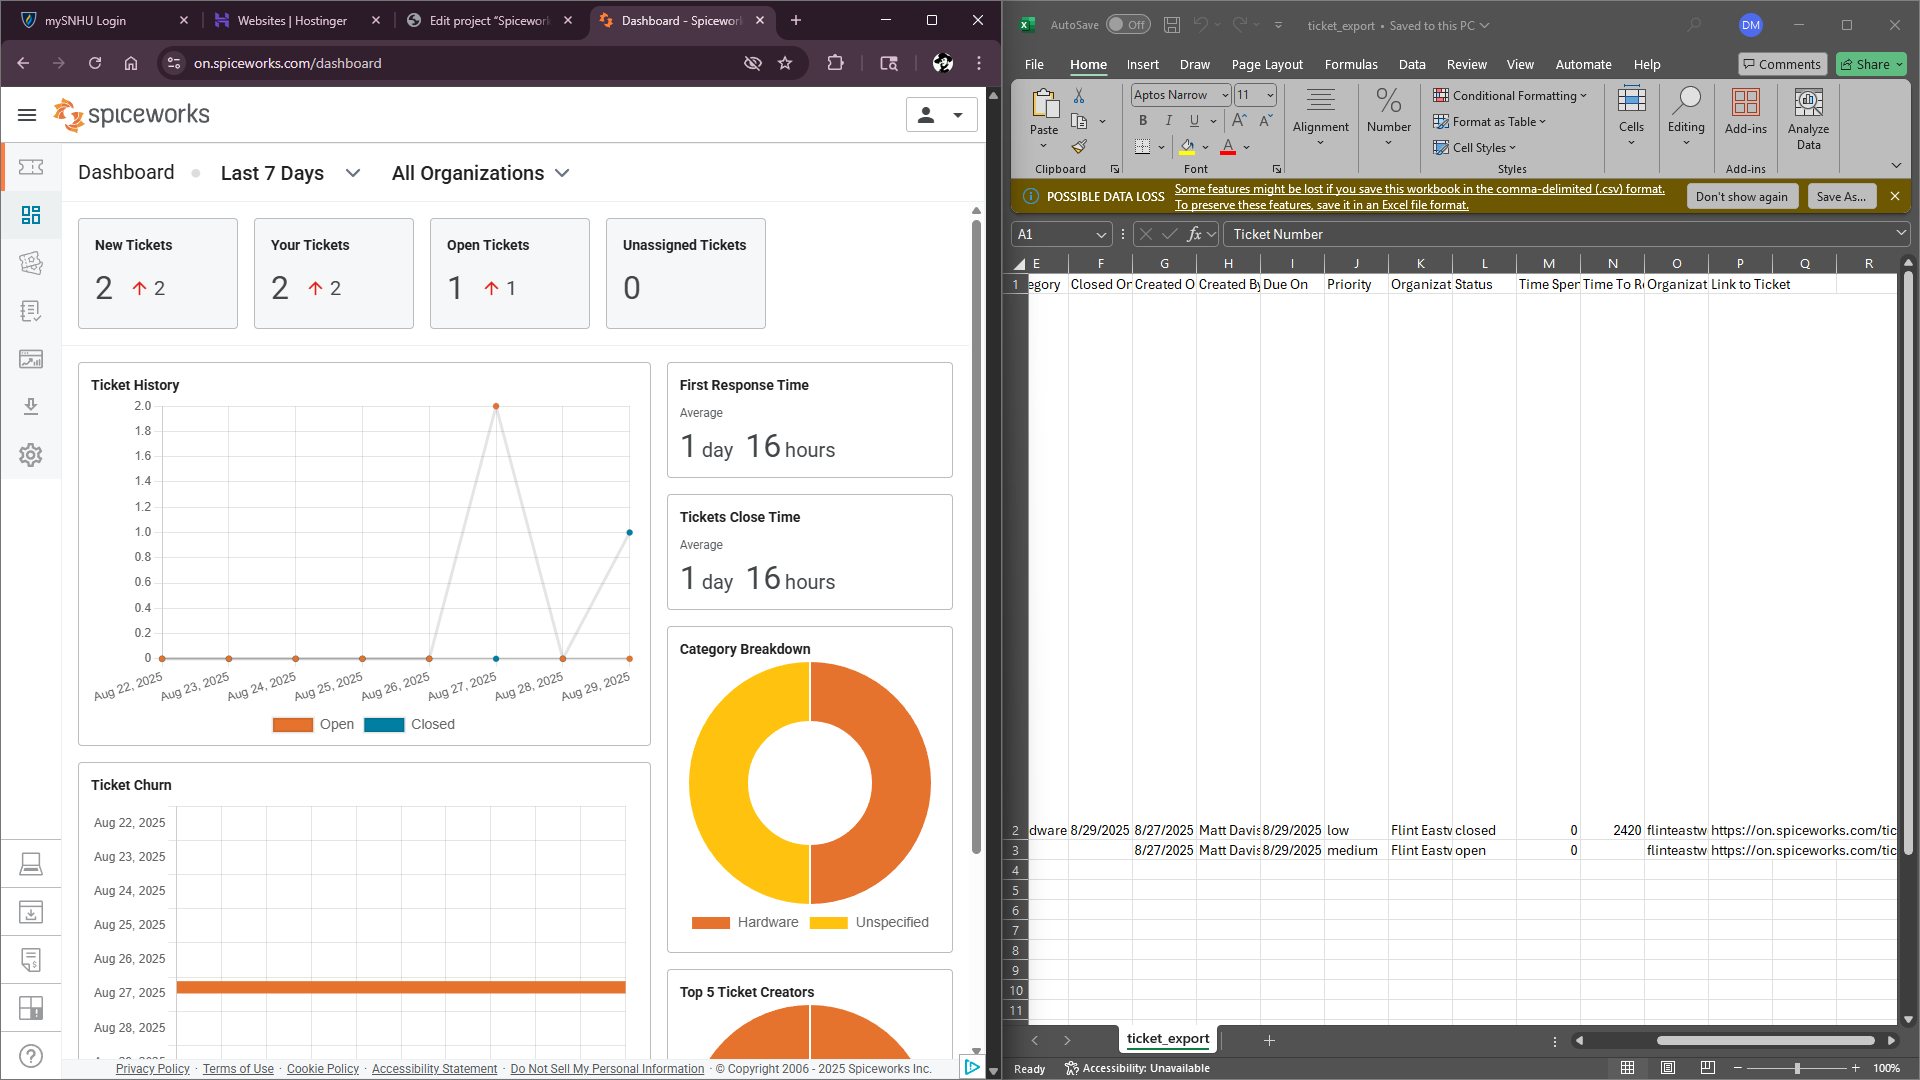
Task: Click the Excel zoom slider
Action: (x=1797, y=1068)
